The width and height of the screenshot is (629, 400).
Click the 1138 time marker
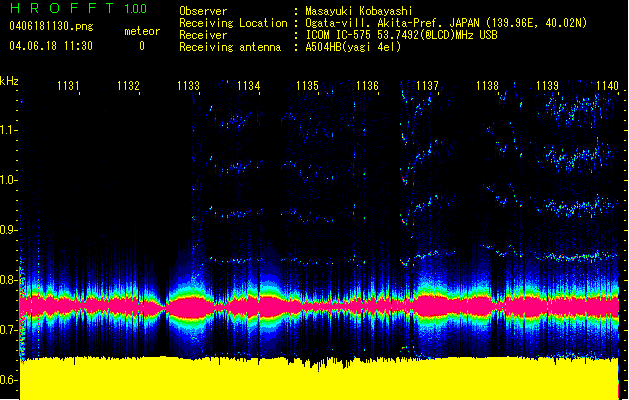coord(487,86)
